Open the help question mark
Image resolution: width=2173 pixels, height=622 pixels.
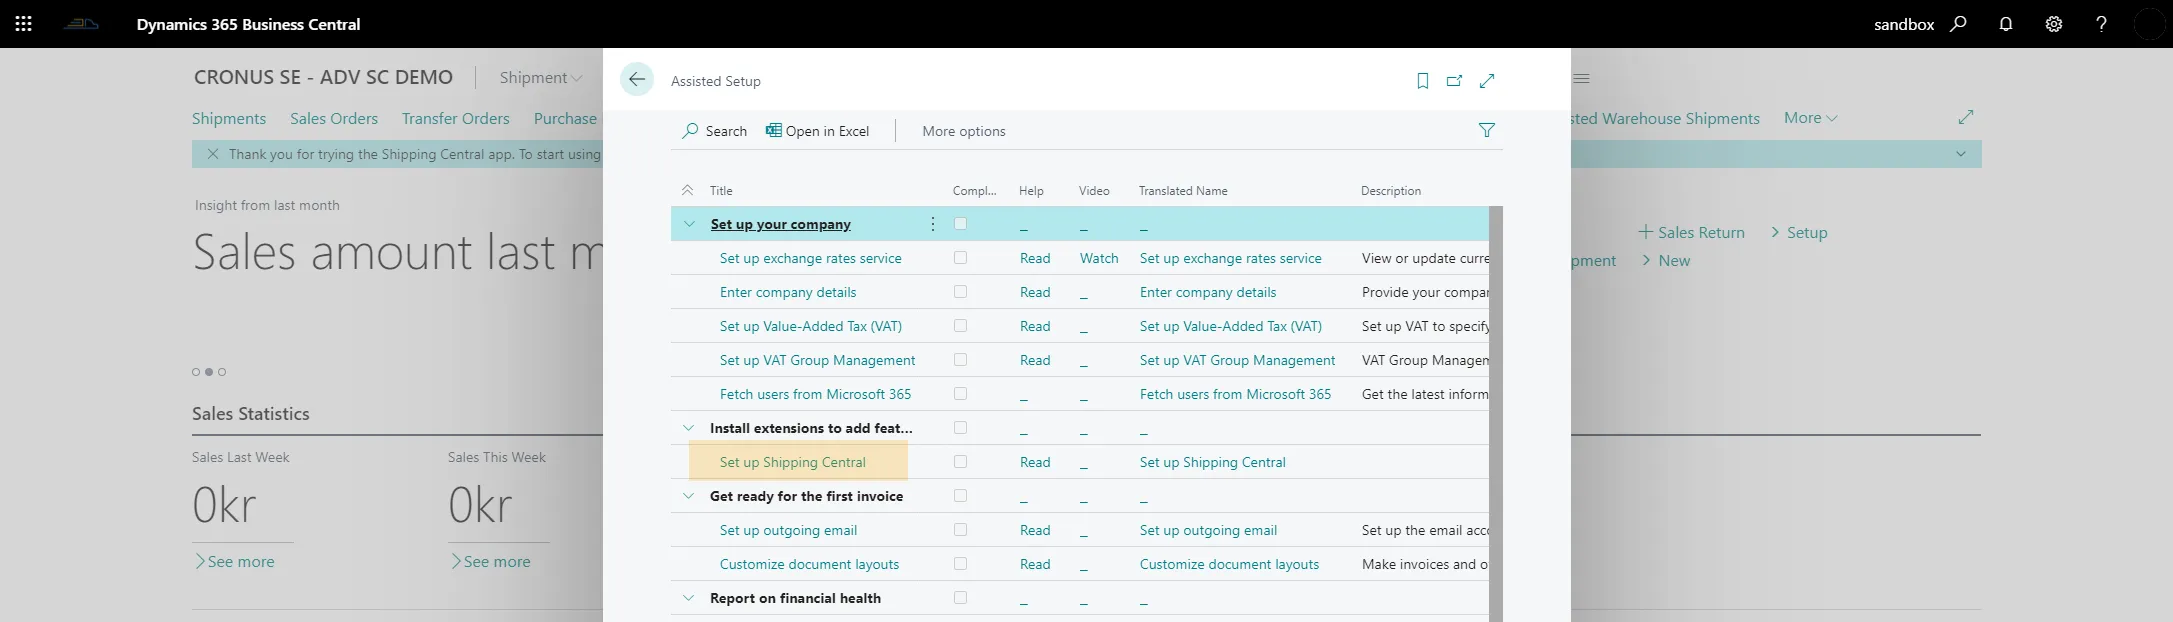pos(2101,24)
